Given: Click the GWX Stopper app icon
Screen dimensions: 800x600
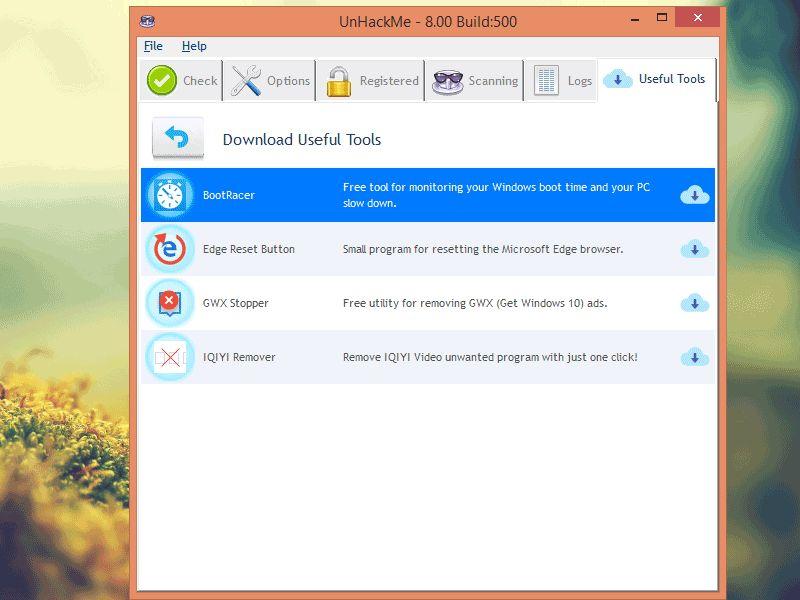Looking at the screenshot, I should tap(170, 303).
